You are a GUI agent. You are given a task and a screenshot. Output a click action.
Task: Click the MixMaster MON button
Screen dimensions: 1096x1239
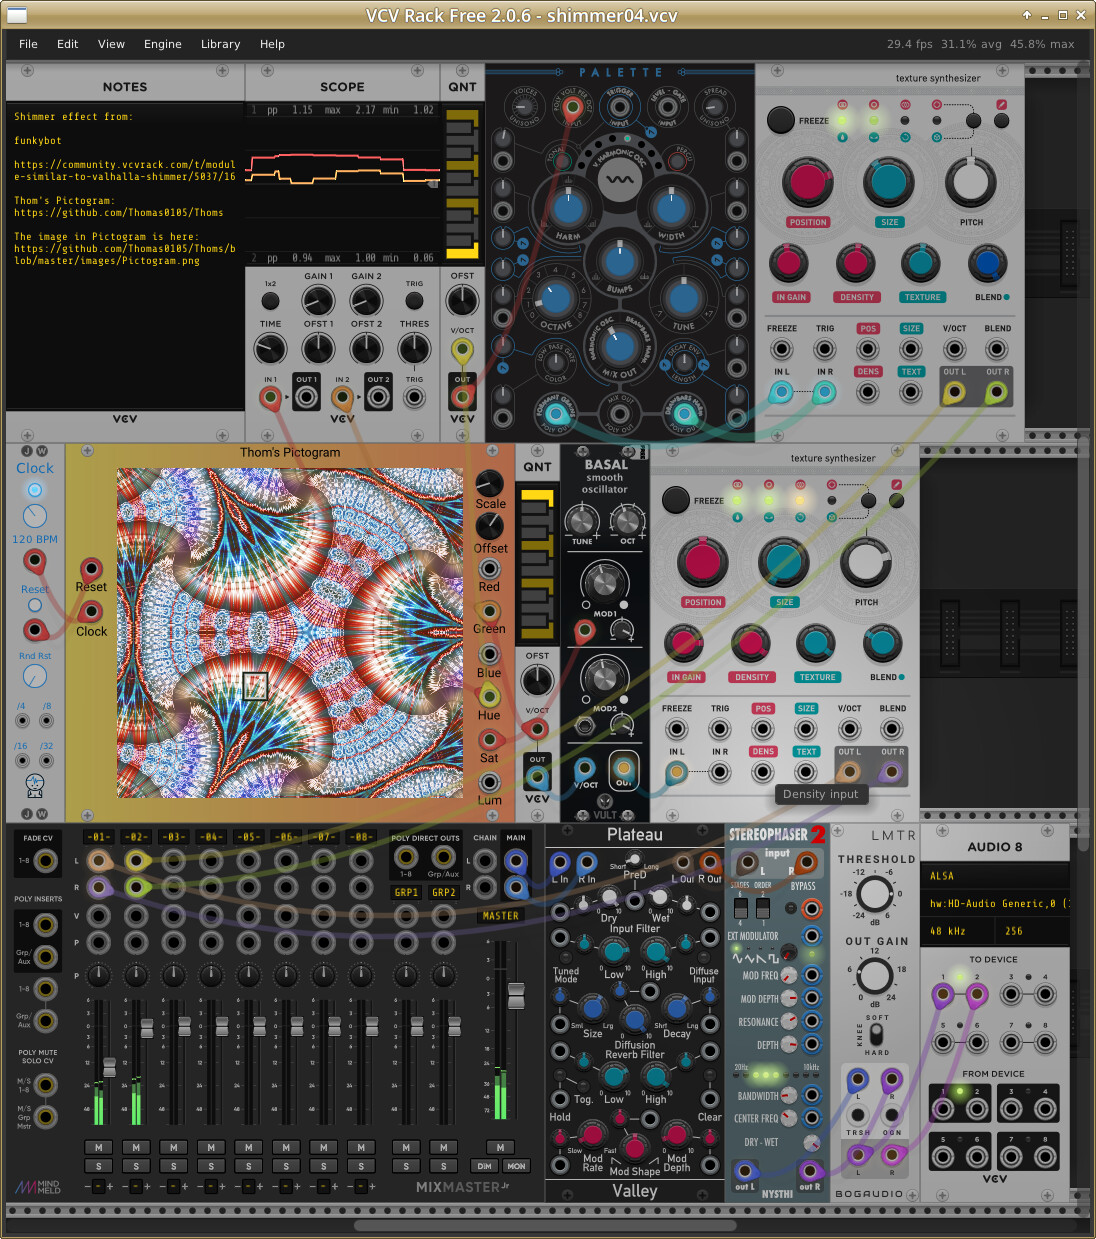click(516, 1166)
